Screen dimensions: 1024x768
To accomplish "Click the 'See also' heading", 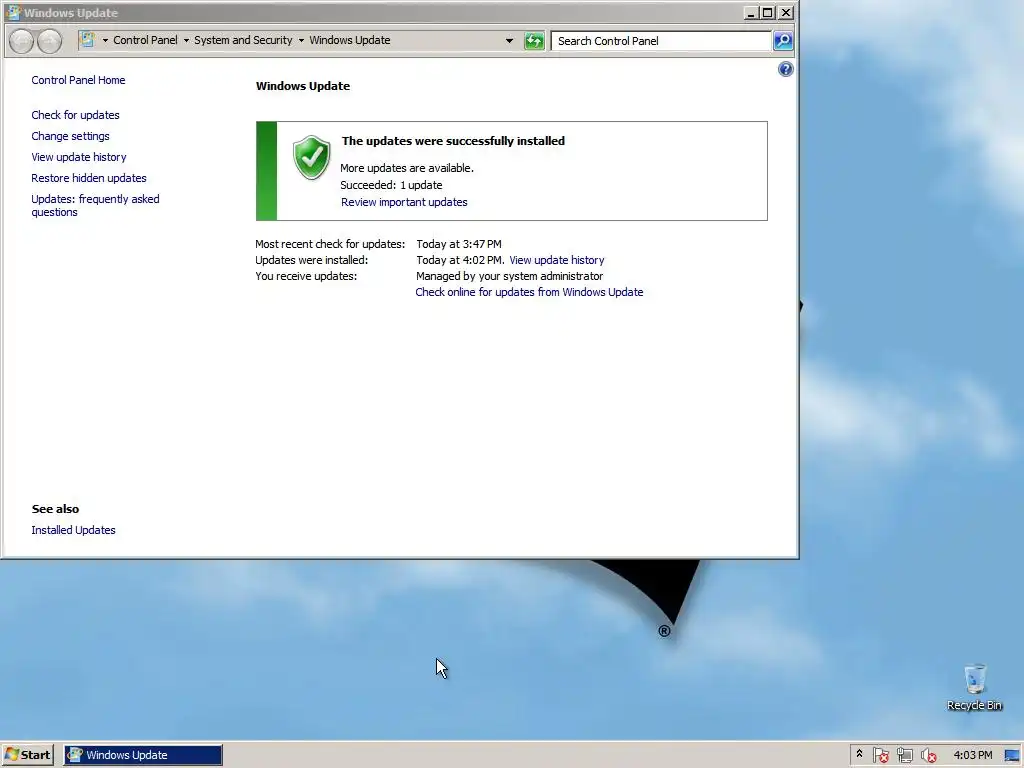I will 56,509.
